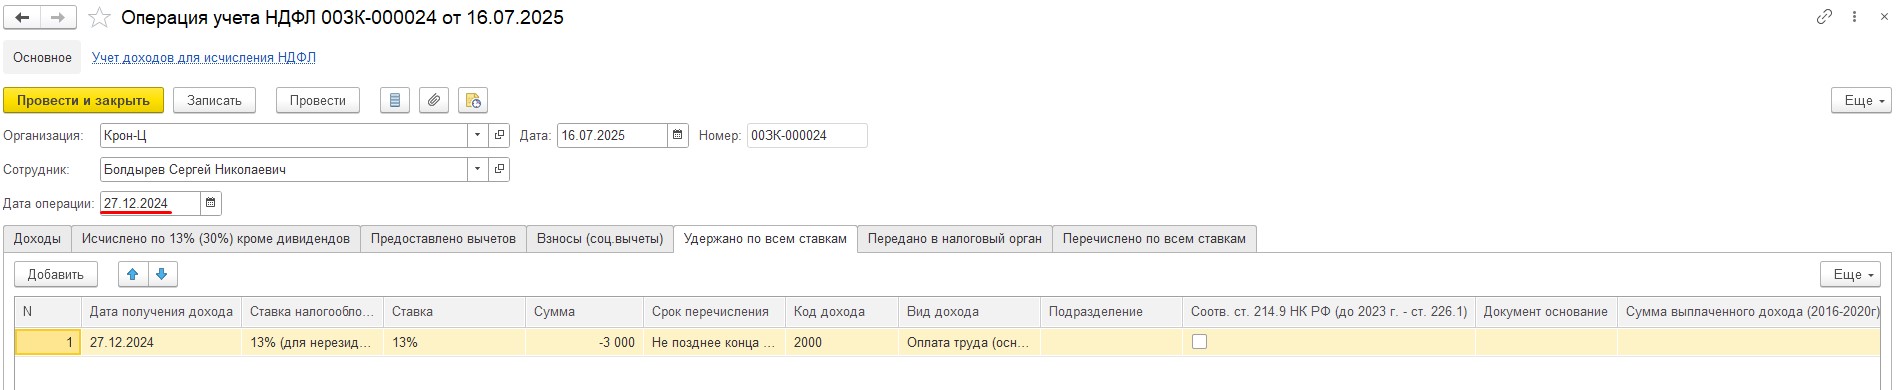Image resolution: width=1904 pixels, height=390 pixels.
Task: Open the top-right Еще menu
Action: [1862, 100]
